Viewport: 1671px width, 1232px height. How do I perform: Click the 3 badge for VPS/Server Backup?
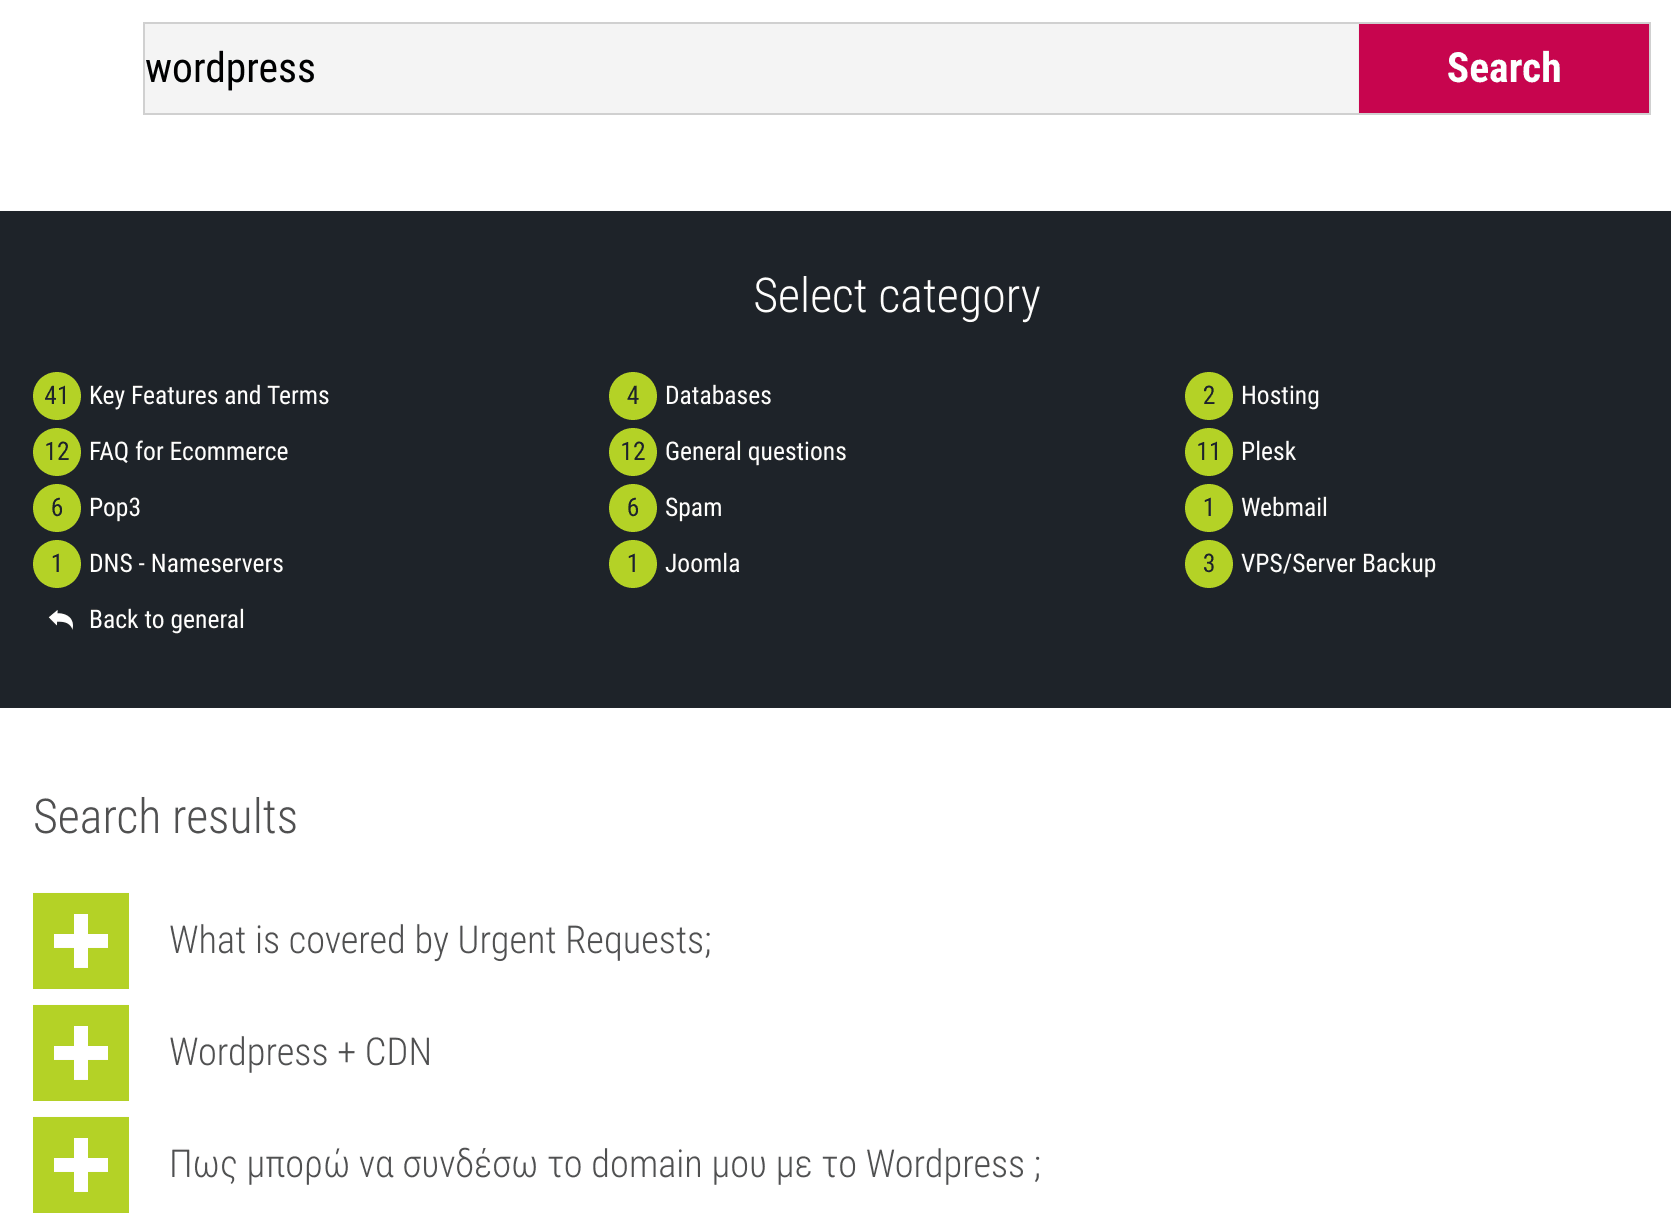pyautogui.click(x=1209, y=564)
